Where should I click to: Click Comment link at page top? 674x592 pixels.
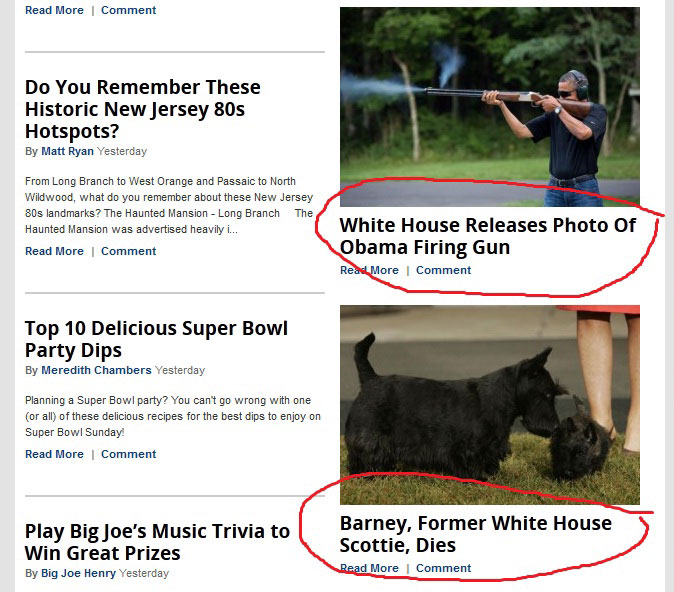click(129, 10)
